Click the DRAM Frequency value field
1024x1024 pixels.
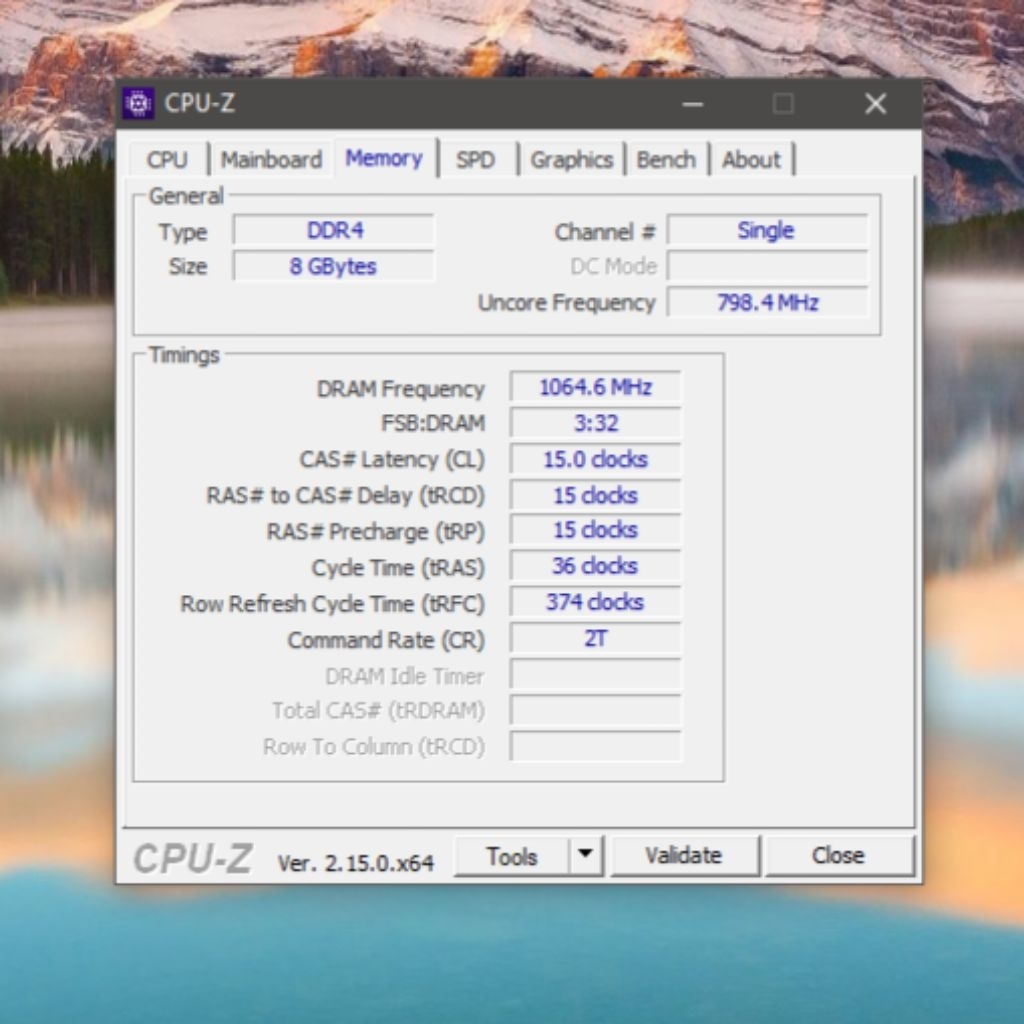click(594, 387)
